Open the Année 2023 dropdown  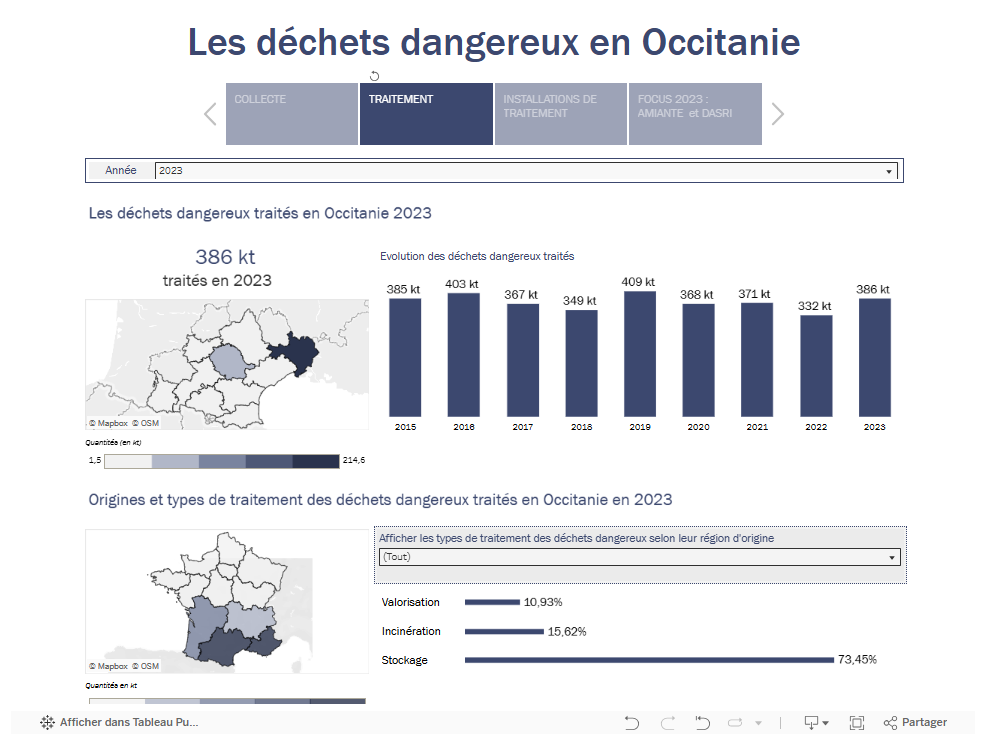[x=887, y=170]
